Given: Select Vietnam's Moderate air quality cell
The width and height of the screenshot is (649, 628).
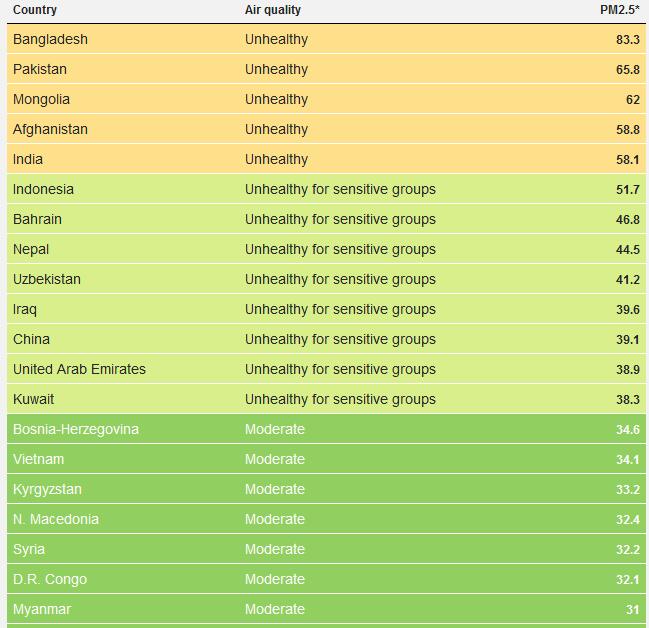Looking at the screenshot, I should (x=274, y=459).
